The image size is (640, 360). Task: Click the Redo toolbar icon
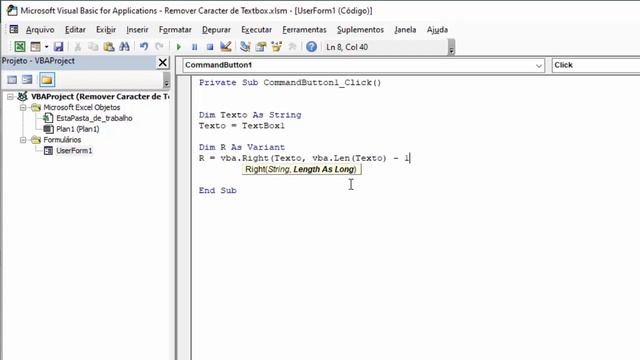click(159, 47)
